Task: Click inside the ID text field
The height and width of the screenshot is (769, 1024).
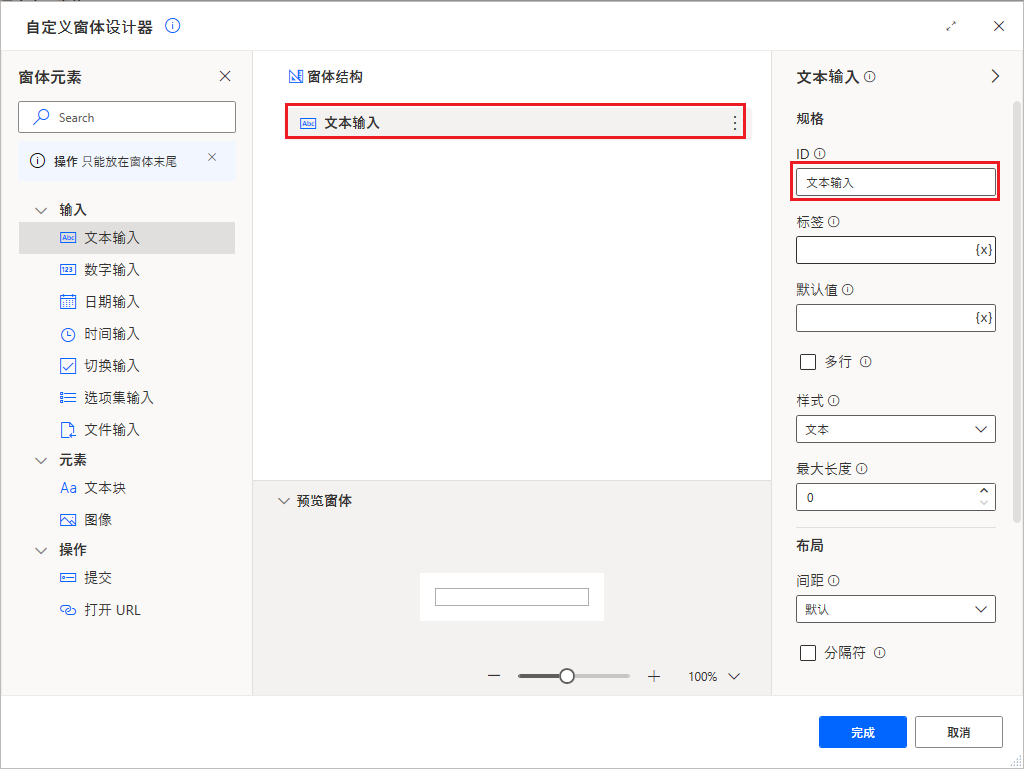Action: point(895,181)
